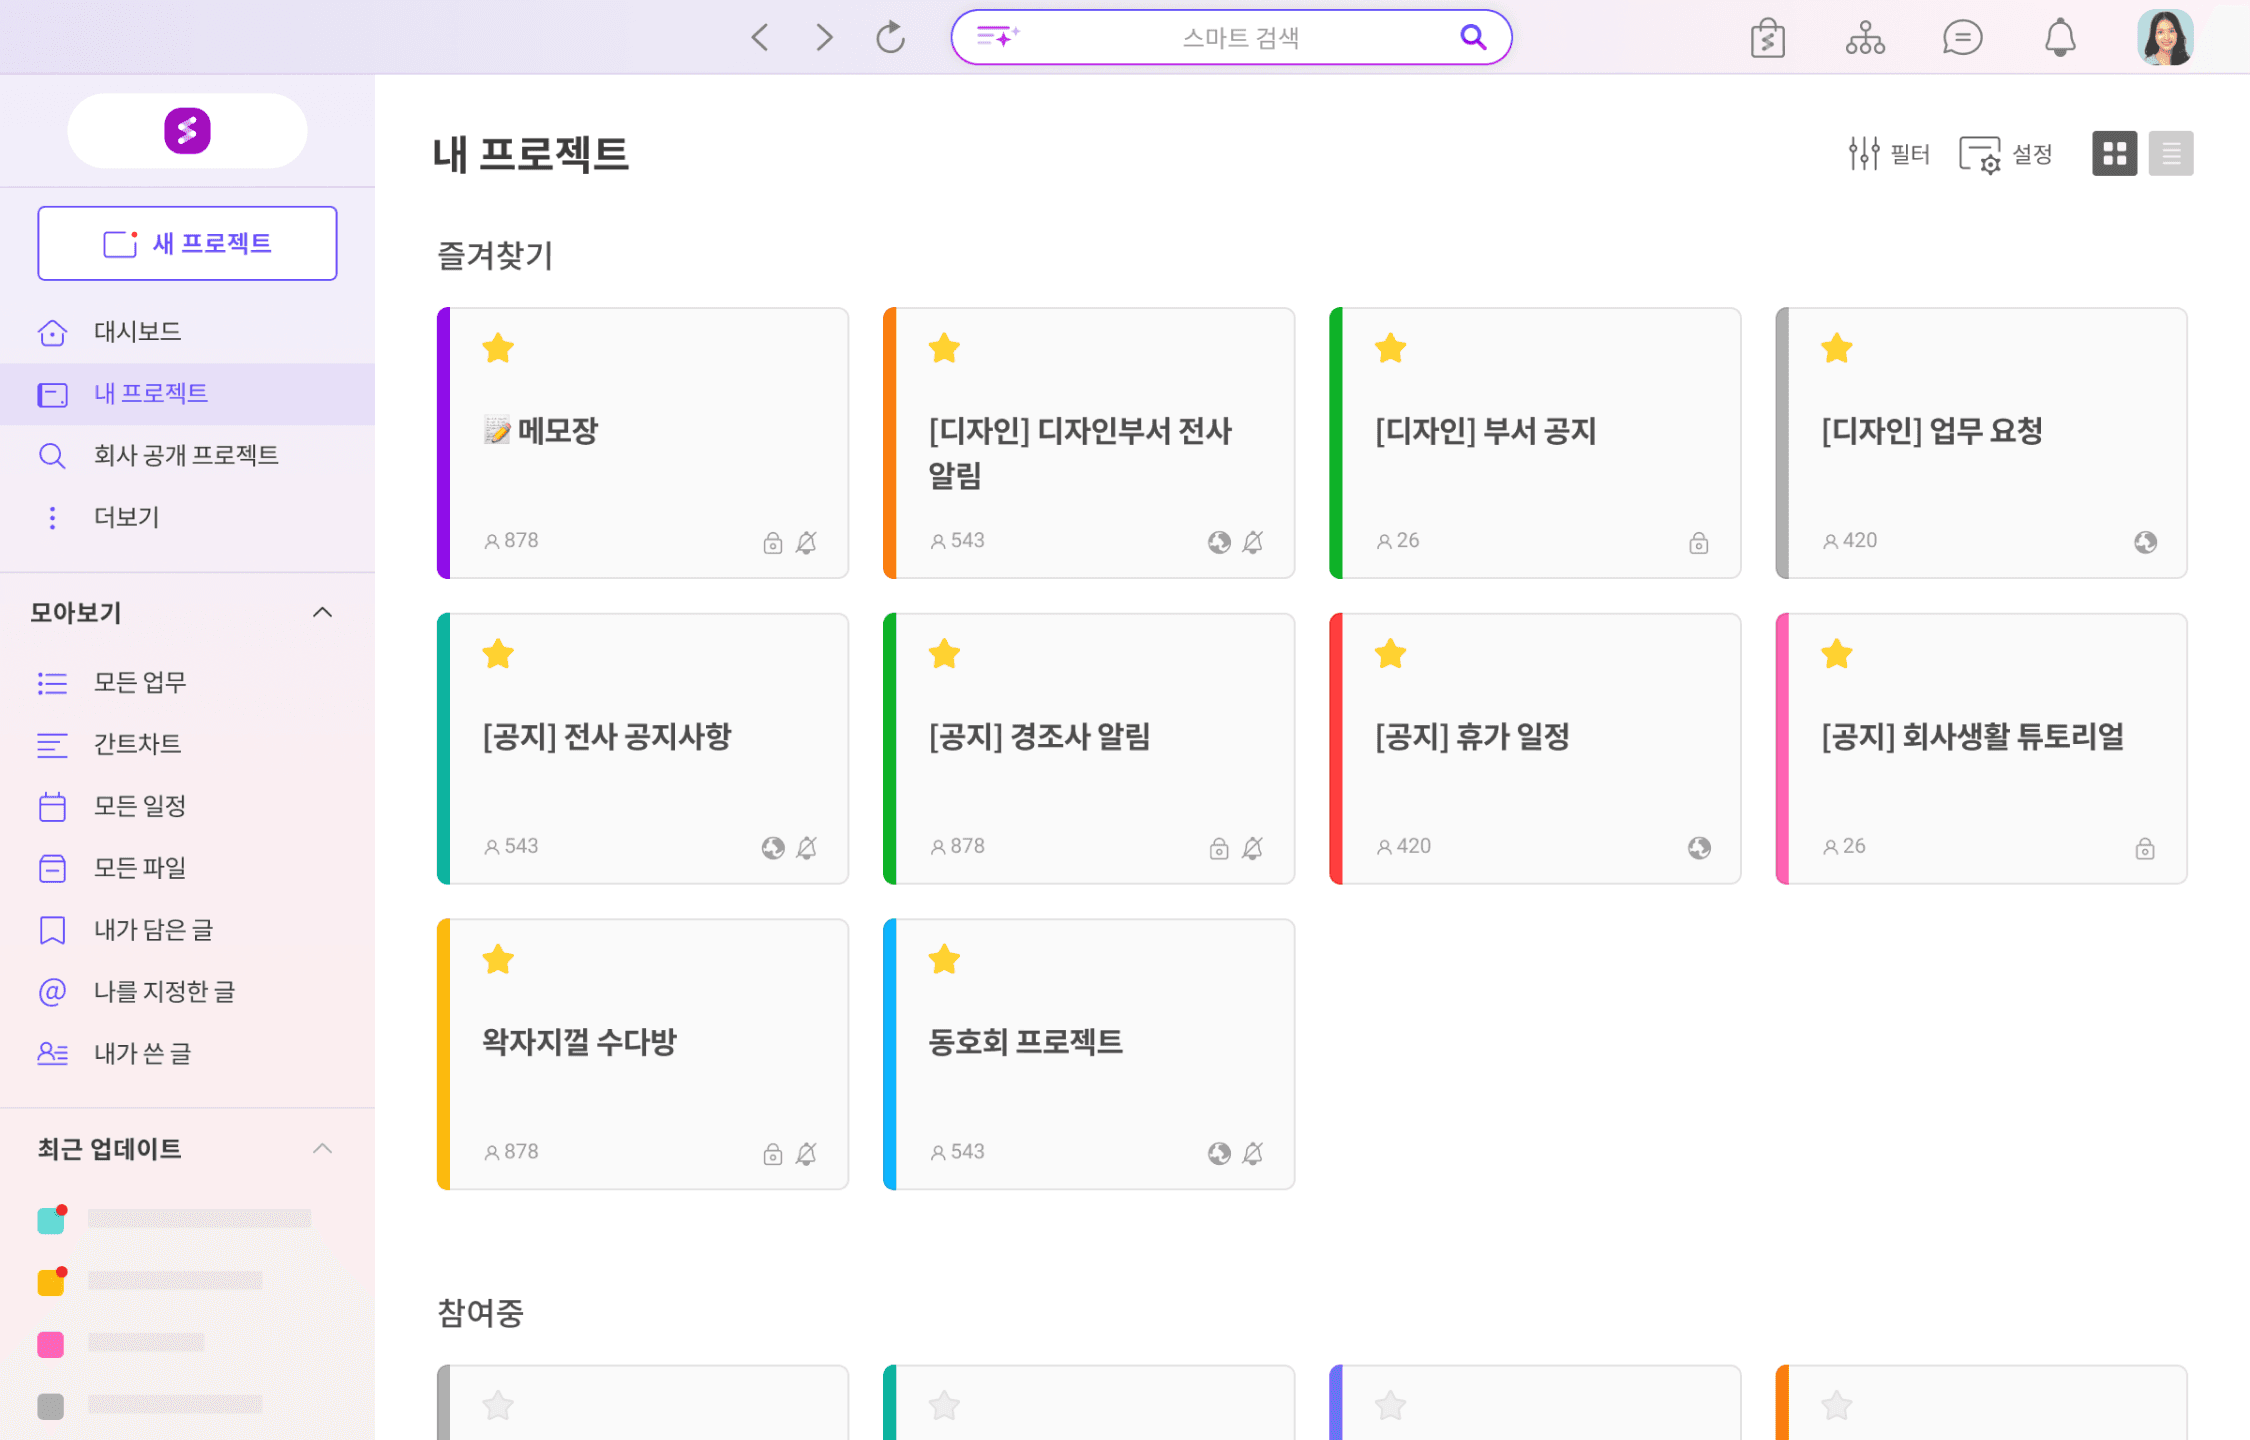Open the 필터 options

[x=1888, y=153]
